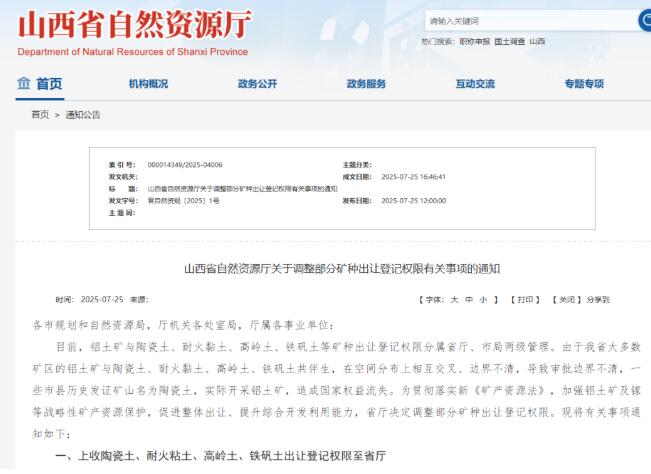Set font size to 小
The width and height of the screenshot is (651, 474).
(x=483, y=300)
